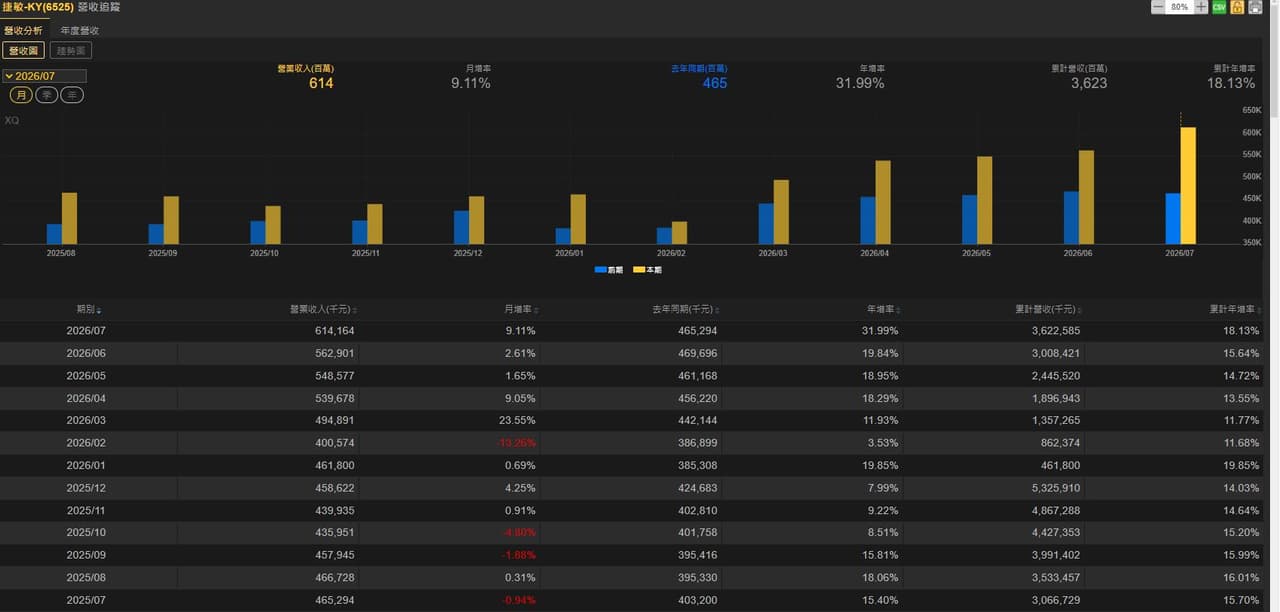1280x612 pixels.
Task: Select the 營收圖 chart view button
Action: click(23, 50)
